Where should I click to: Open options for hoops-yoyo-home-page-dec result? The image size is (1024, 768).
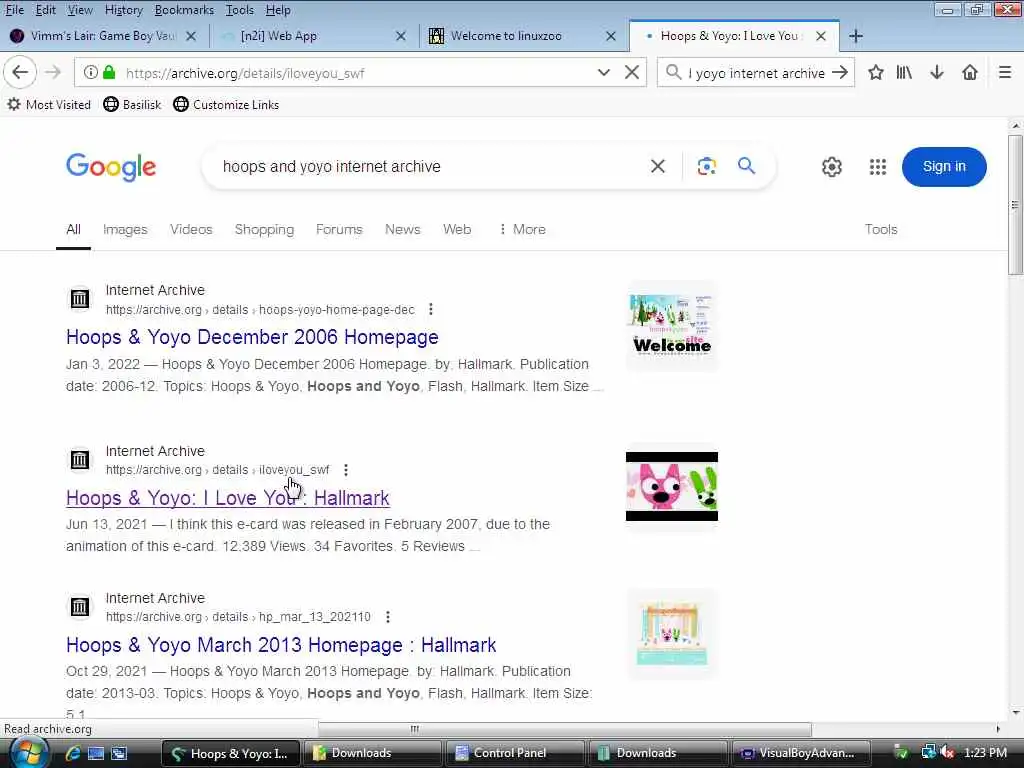click(430, 309)
